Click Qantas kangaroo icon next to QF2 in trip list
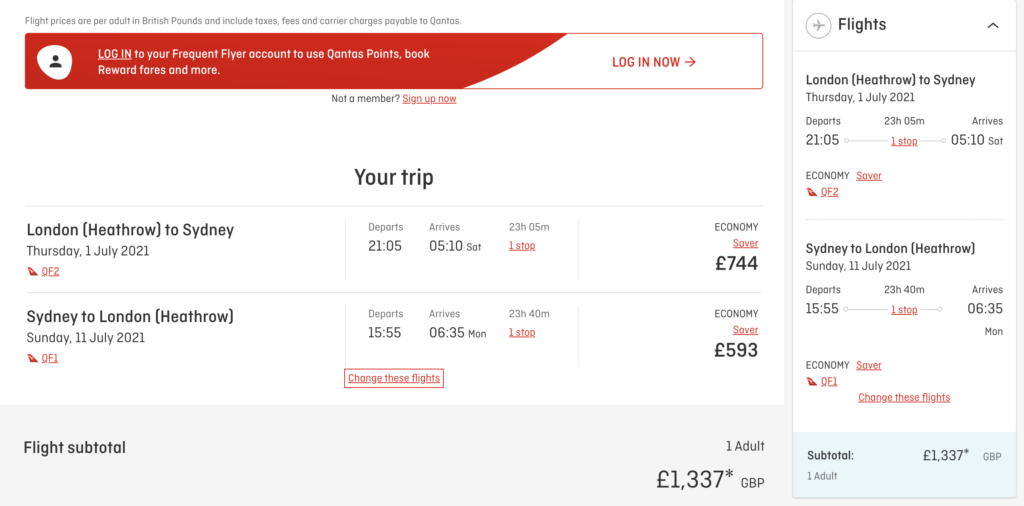 click(x=33, y=272)
